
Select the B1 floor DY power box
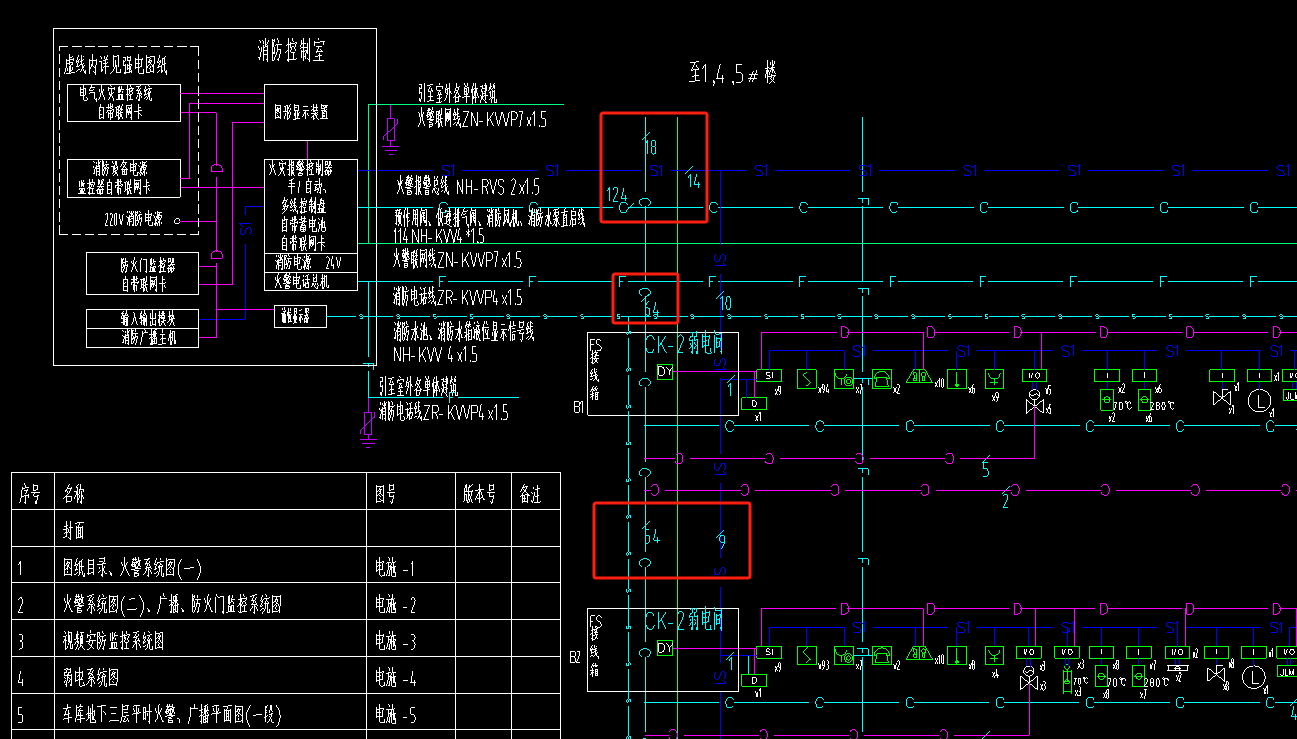(666, 372)
